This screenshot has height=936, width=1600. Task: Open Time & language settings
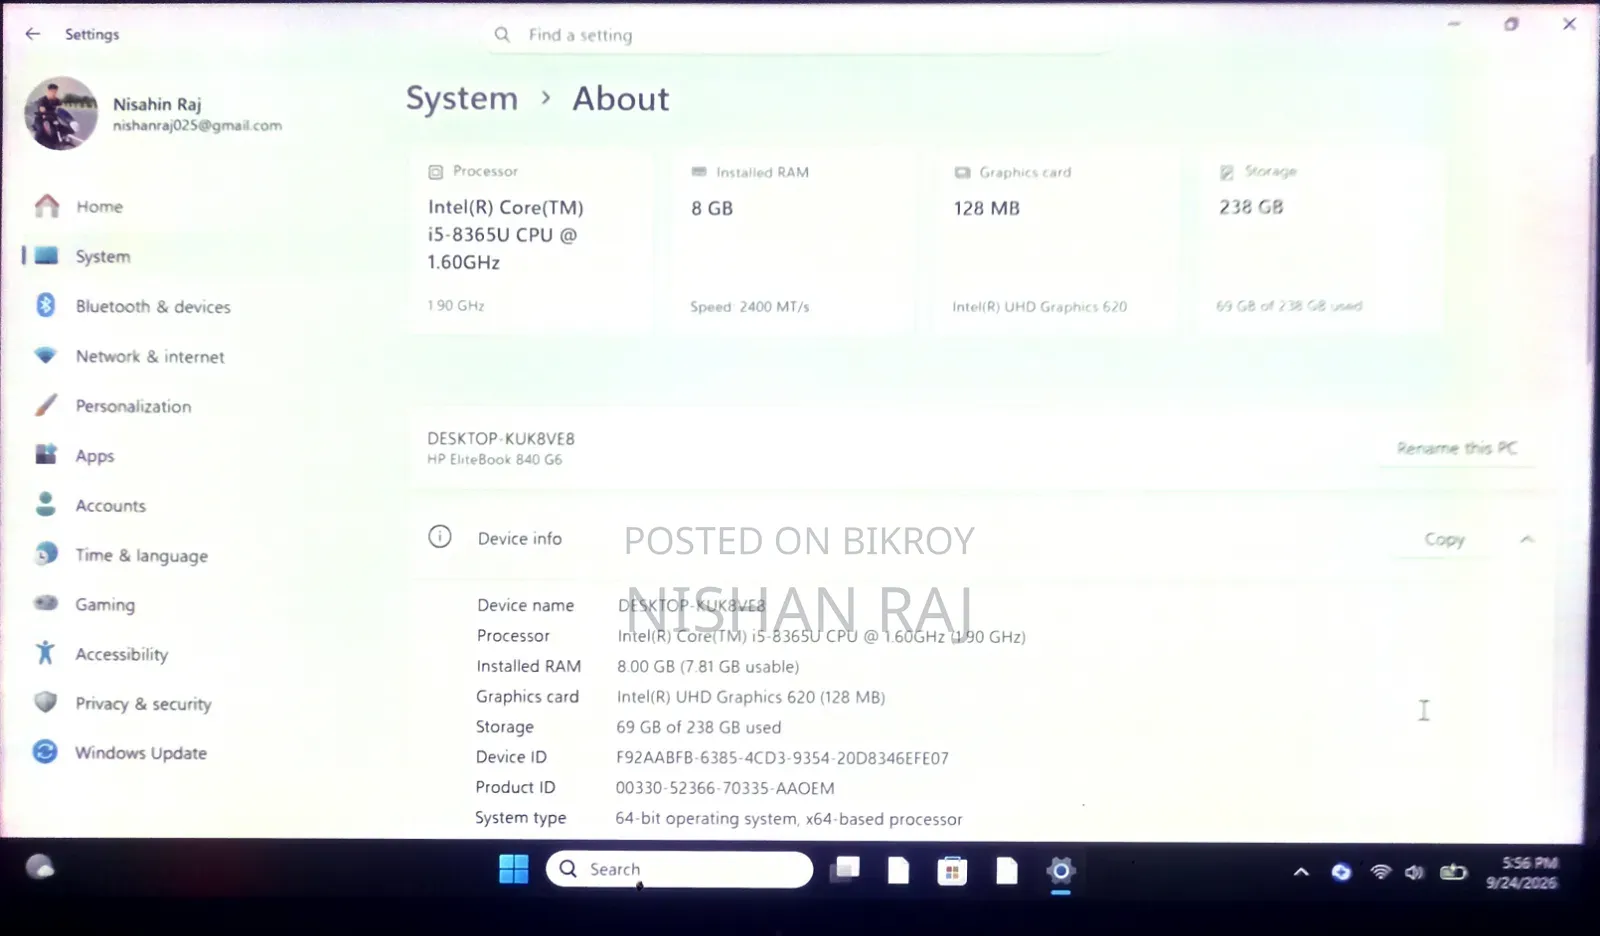click(x=141, y=556)
